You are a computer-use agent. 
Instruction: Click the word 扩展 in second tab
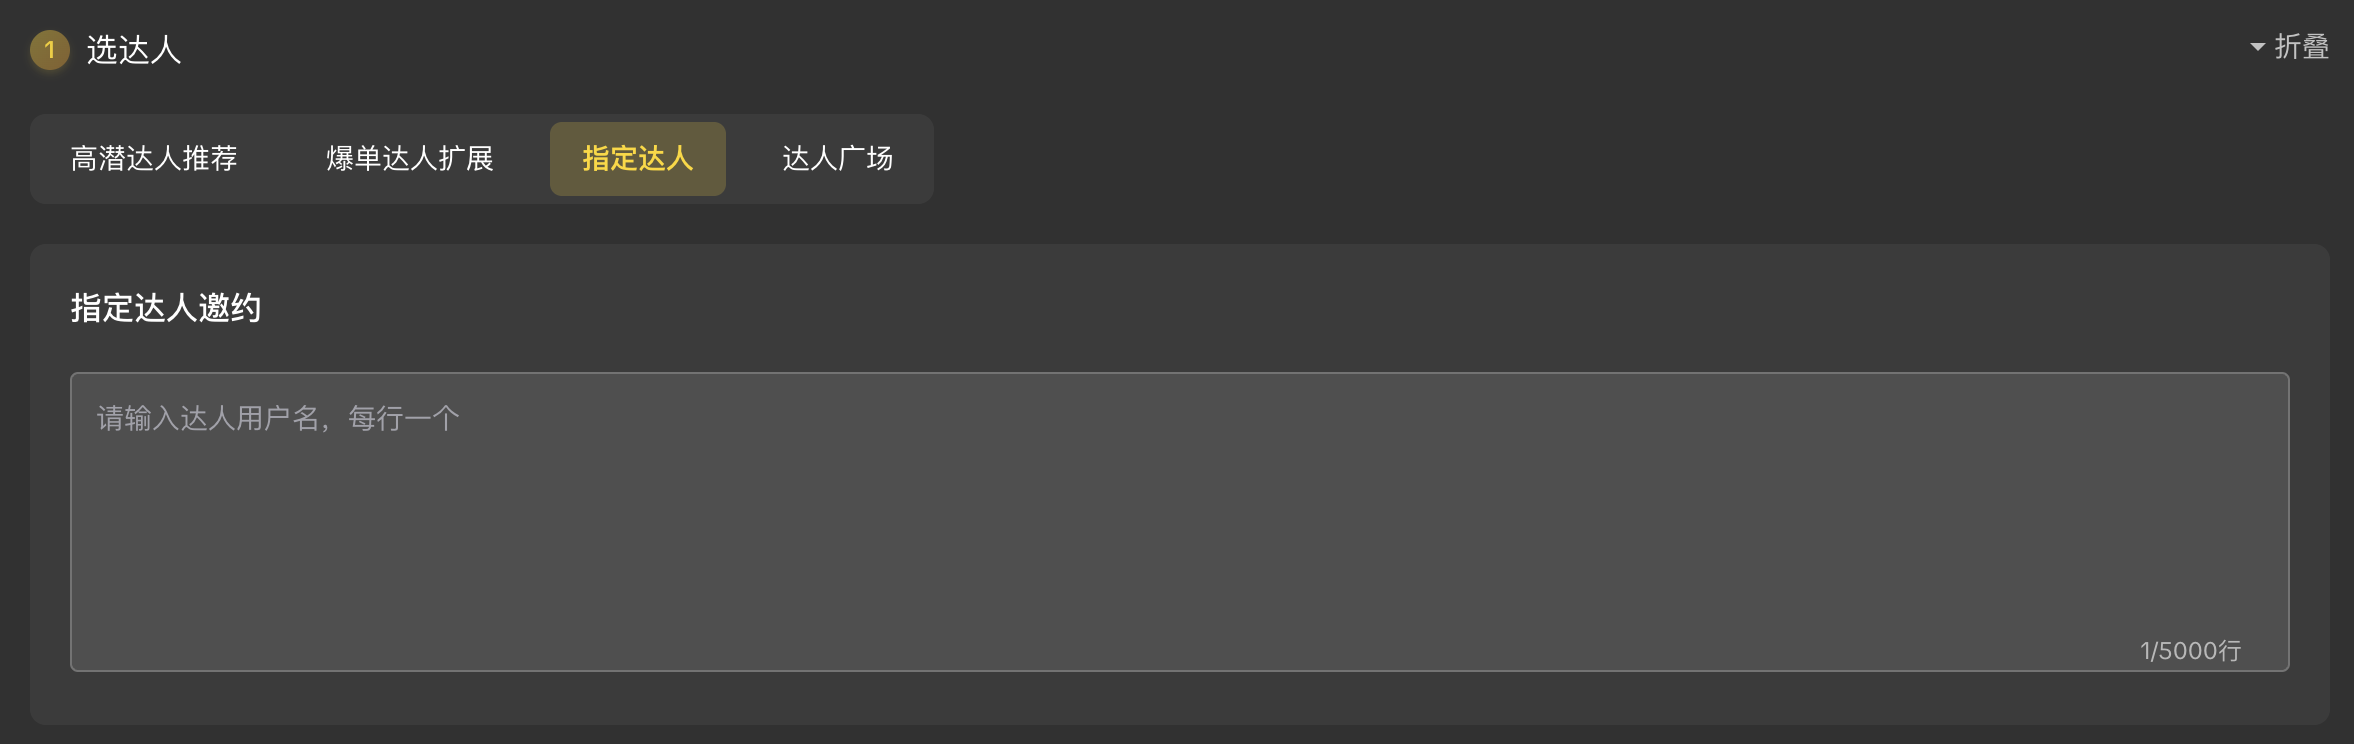466,159
